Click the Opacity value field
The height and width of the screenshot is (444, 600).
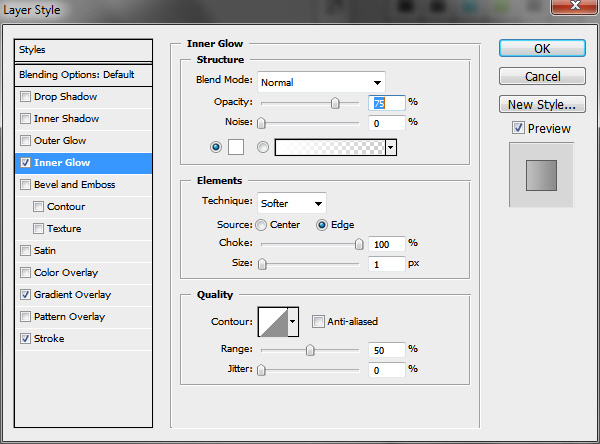[x=386, y=103]
